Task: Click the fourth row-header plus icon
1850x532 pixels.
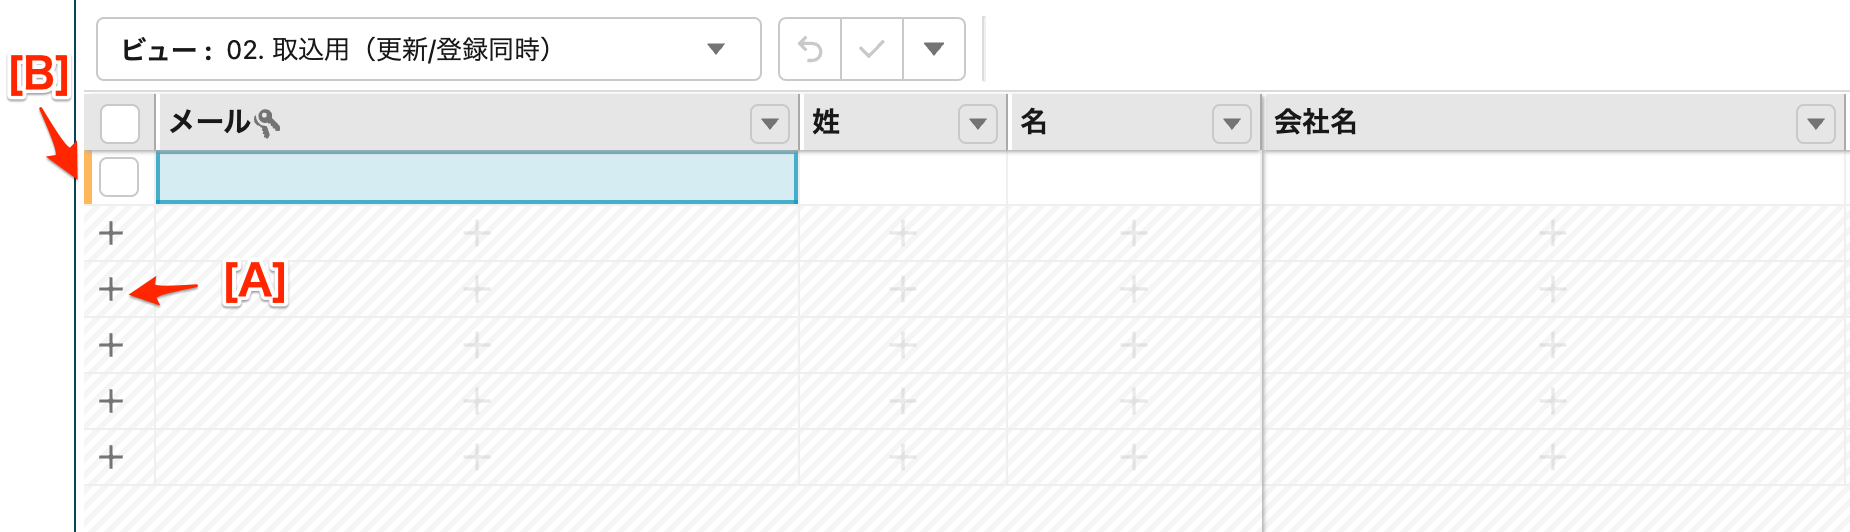Action: tap(111, 402)
